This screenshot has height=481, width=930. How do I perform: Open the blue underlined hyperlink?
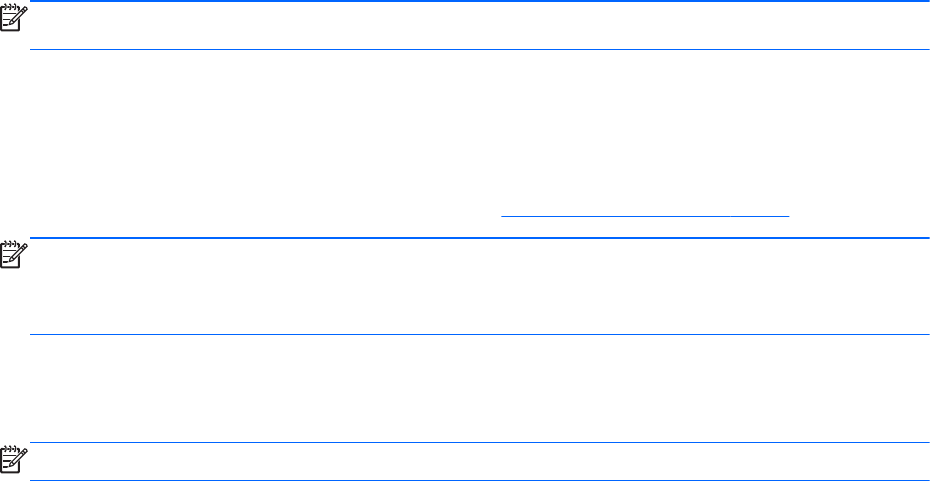pos(645,213)
